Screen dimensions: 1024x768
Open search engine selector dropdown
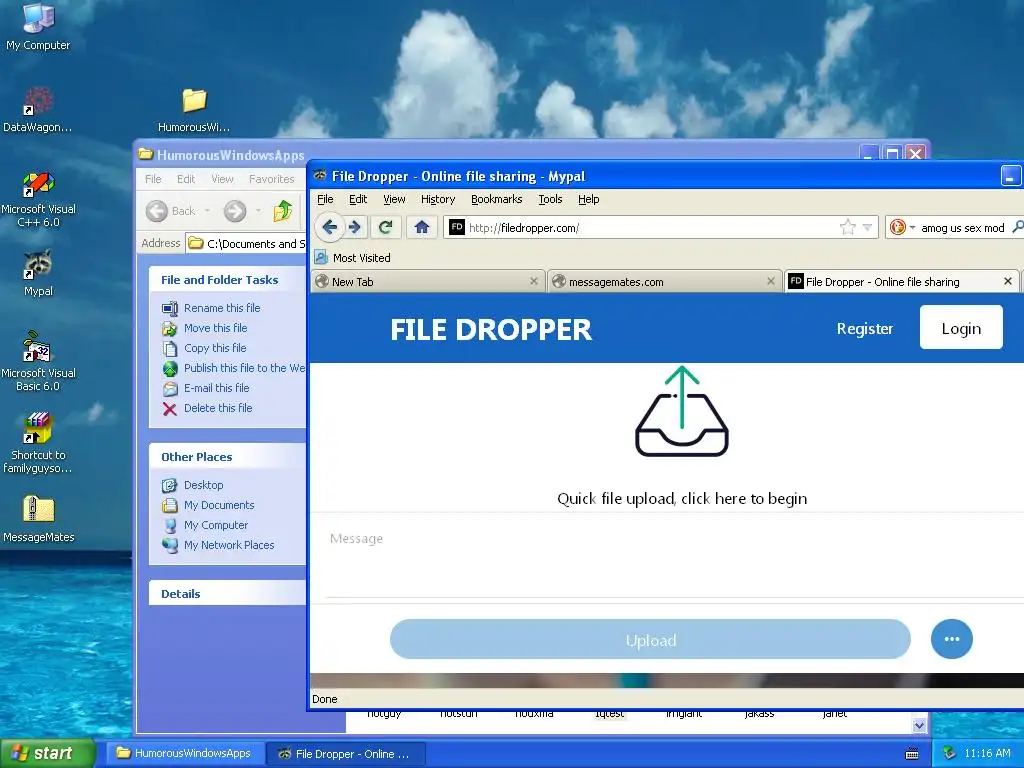912,228
